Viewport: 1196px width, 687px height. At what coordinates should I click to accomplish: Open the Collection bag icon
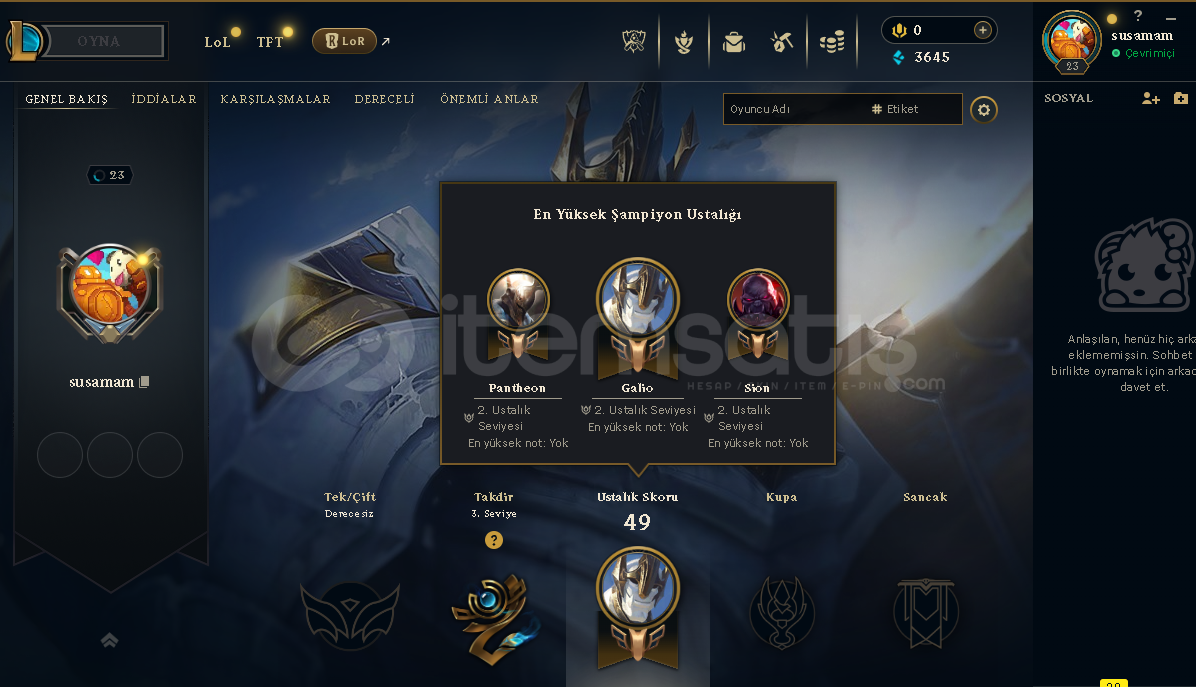tap(734, 42)
